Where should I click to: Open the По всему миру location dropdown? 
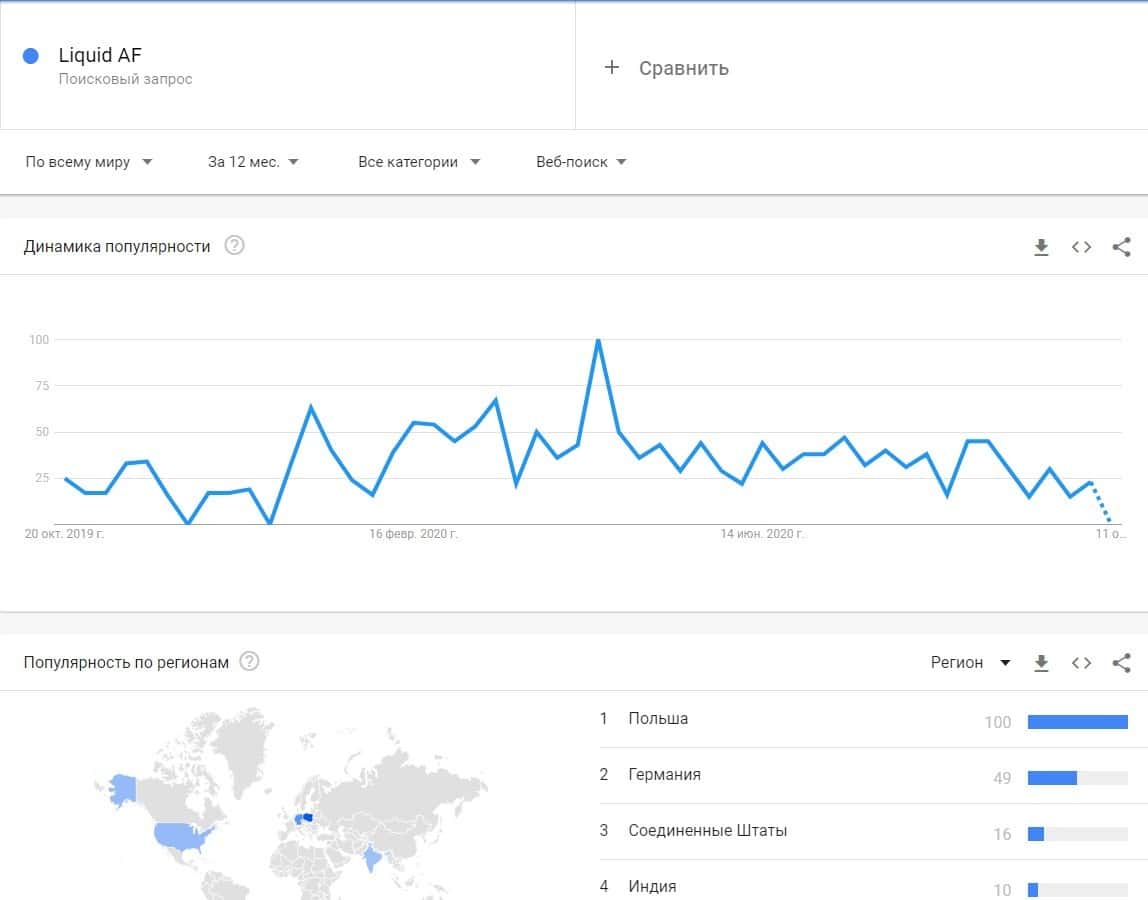coord(89,162)
